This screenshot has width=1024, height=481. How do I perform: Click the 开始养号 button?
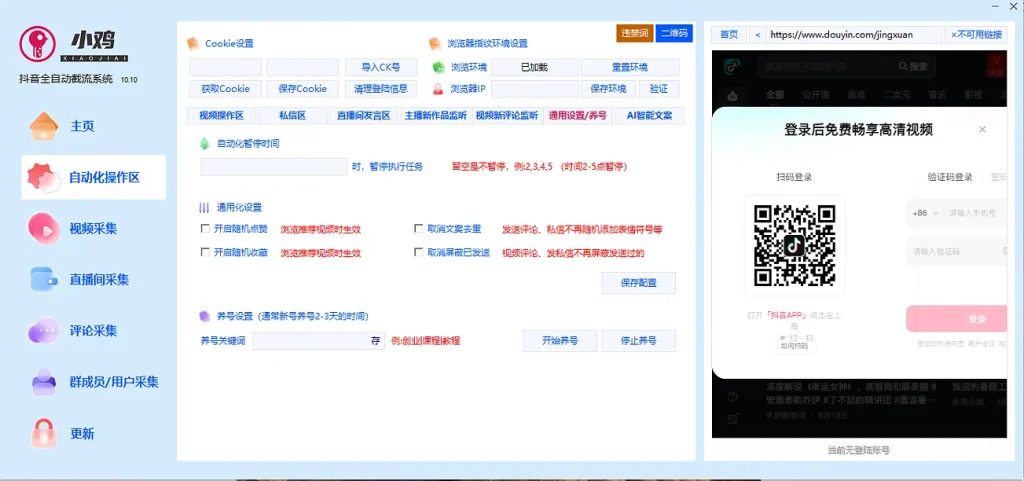[x=560, y=341]
